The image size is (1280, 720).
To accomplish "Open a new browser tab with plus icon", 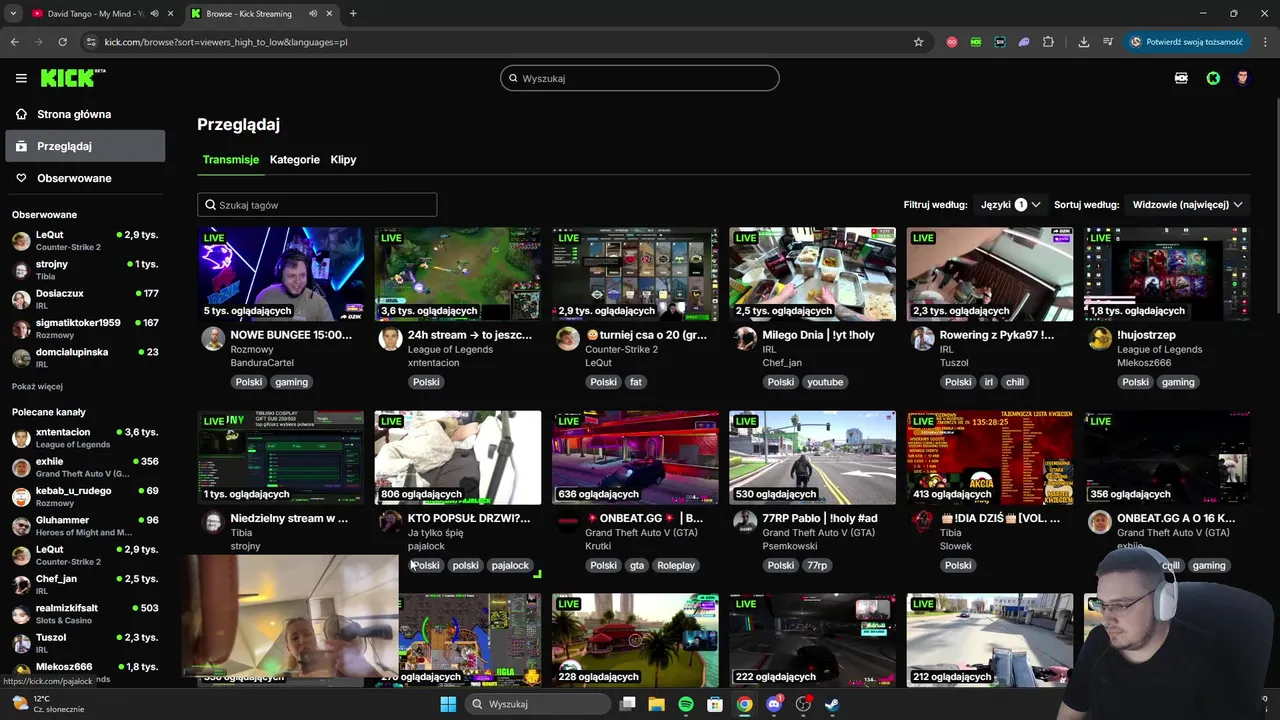I will click(x=353, y=14).
